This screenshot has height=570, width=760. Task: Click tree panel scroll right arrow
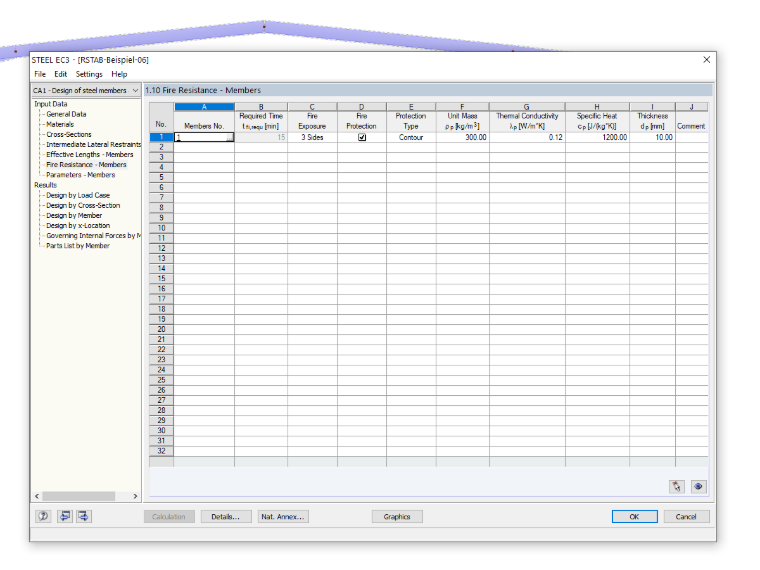pos(135,496)
